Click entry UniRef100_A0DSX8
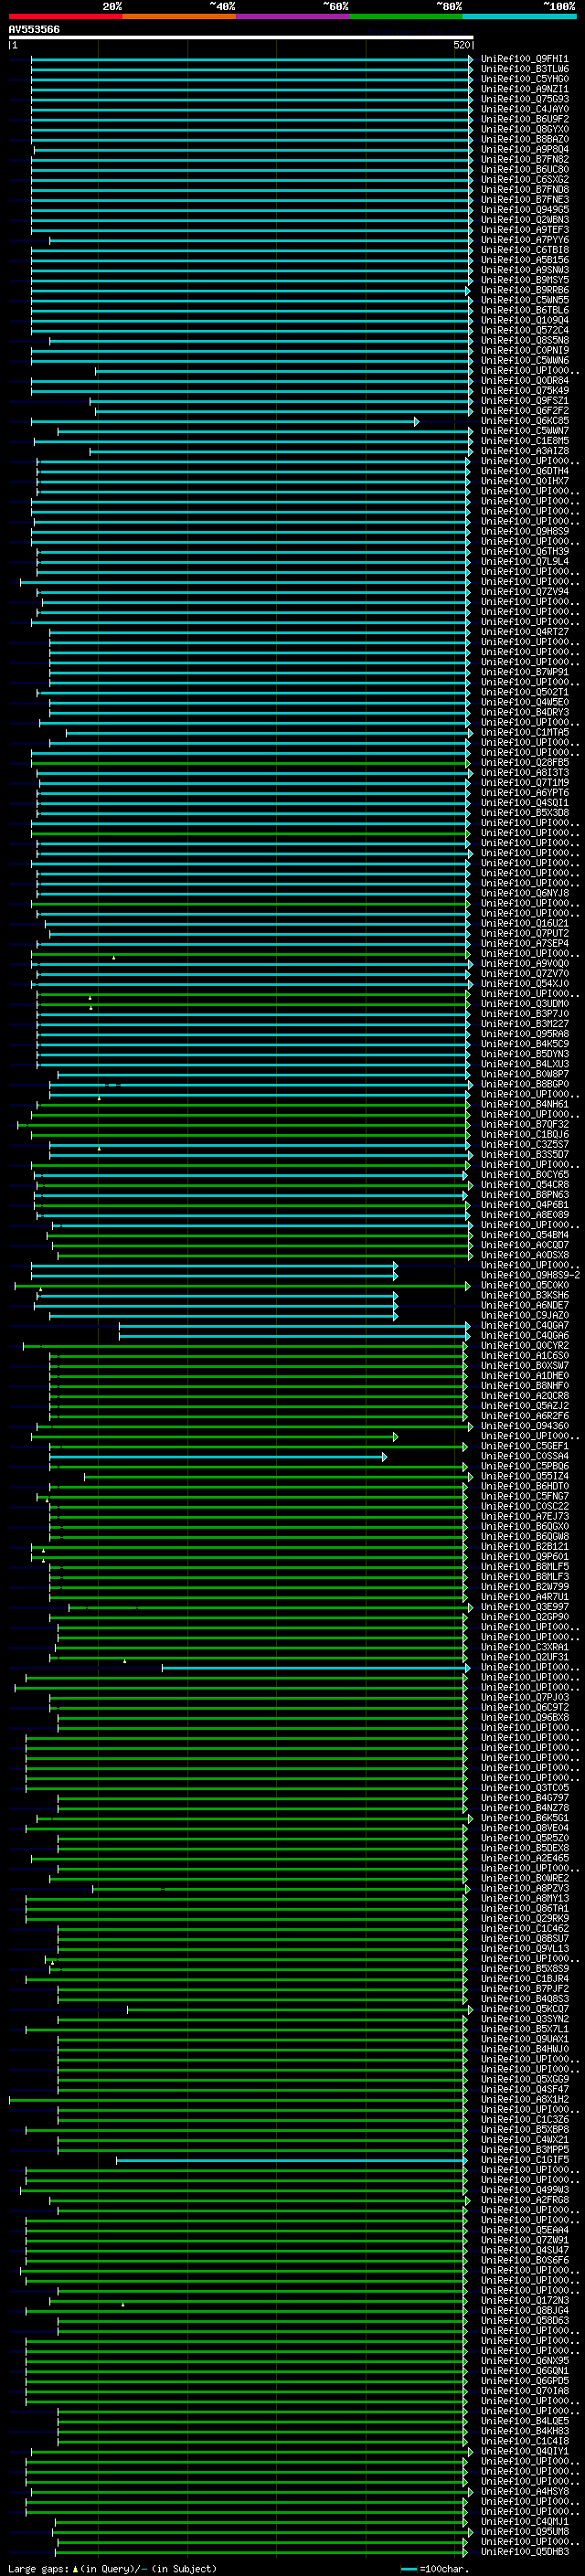585x2576 pixels. (525, 1255)
